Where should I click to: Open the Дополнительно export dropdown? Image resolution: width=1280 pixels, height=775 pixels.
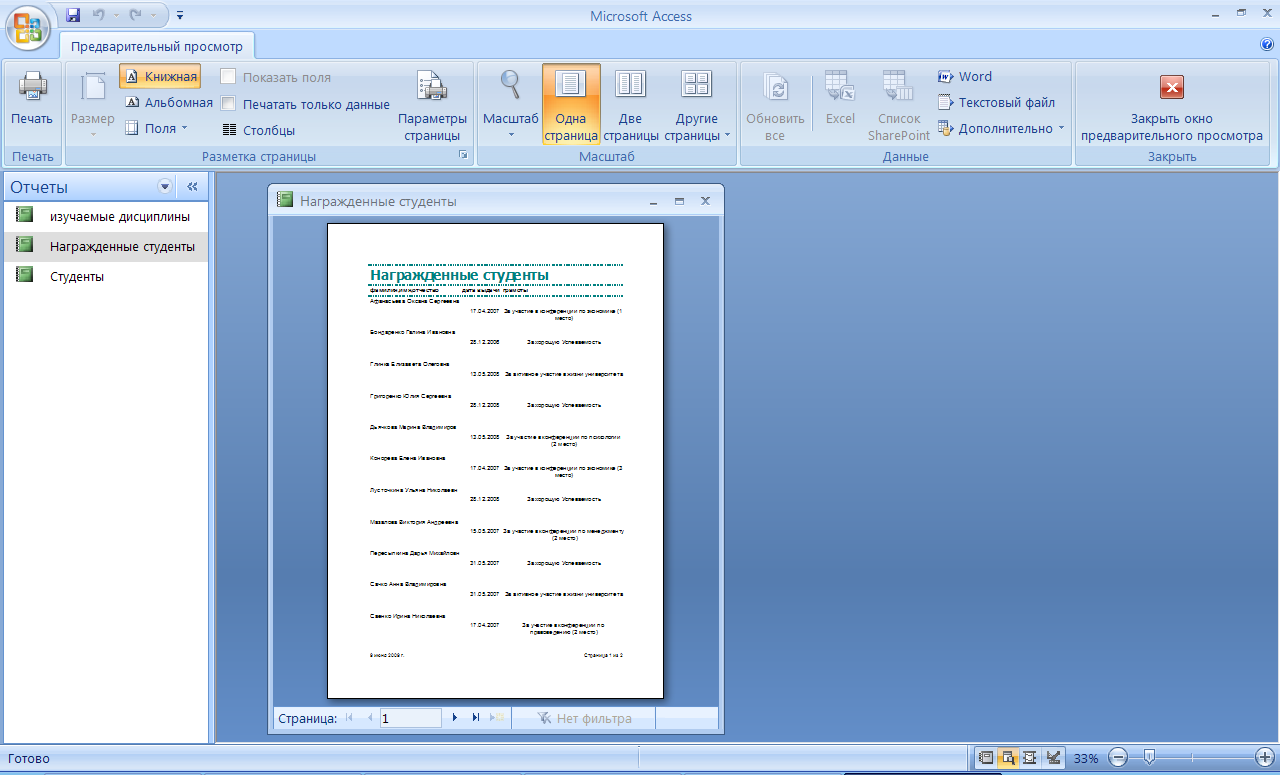(1001, 128)
